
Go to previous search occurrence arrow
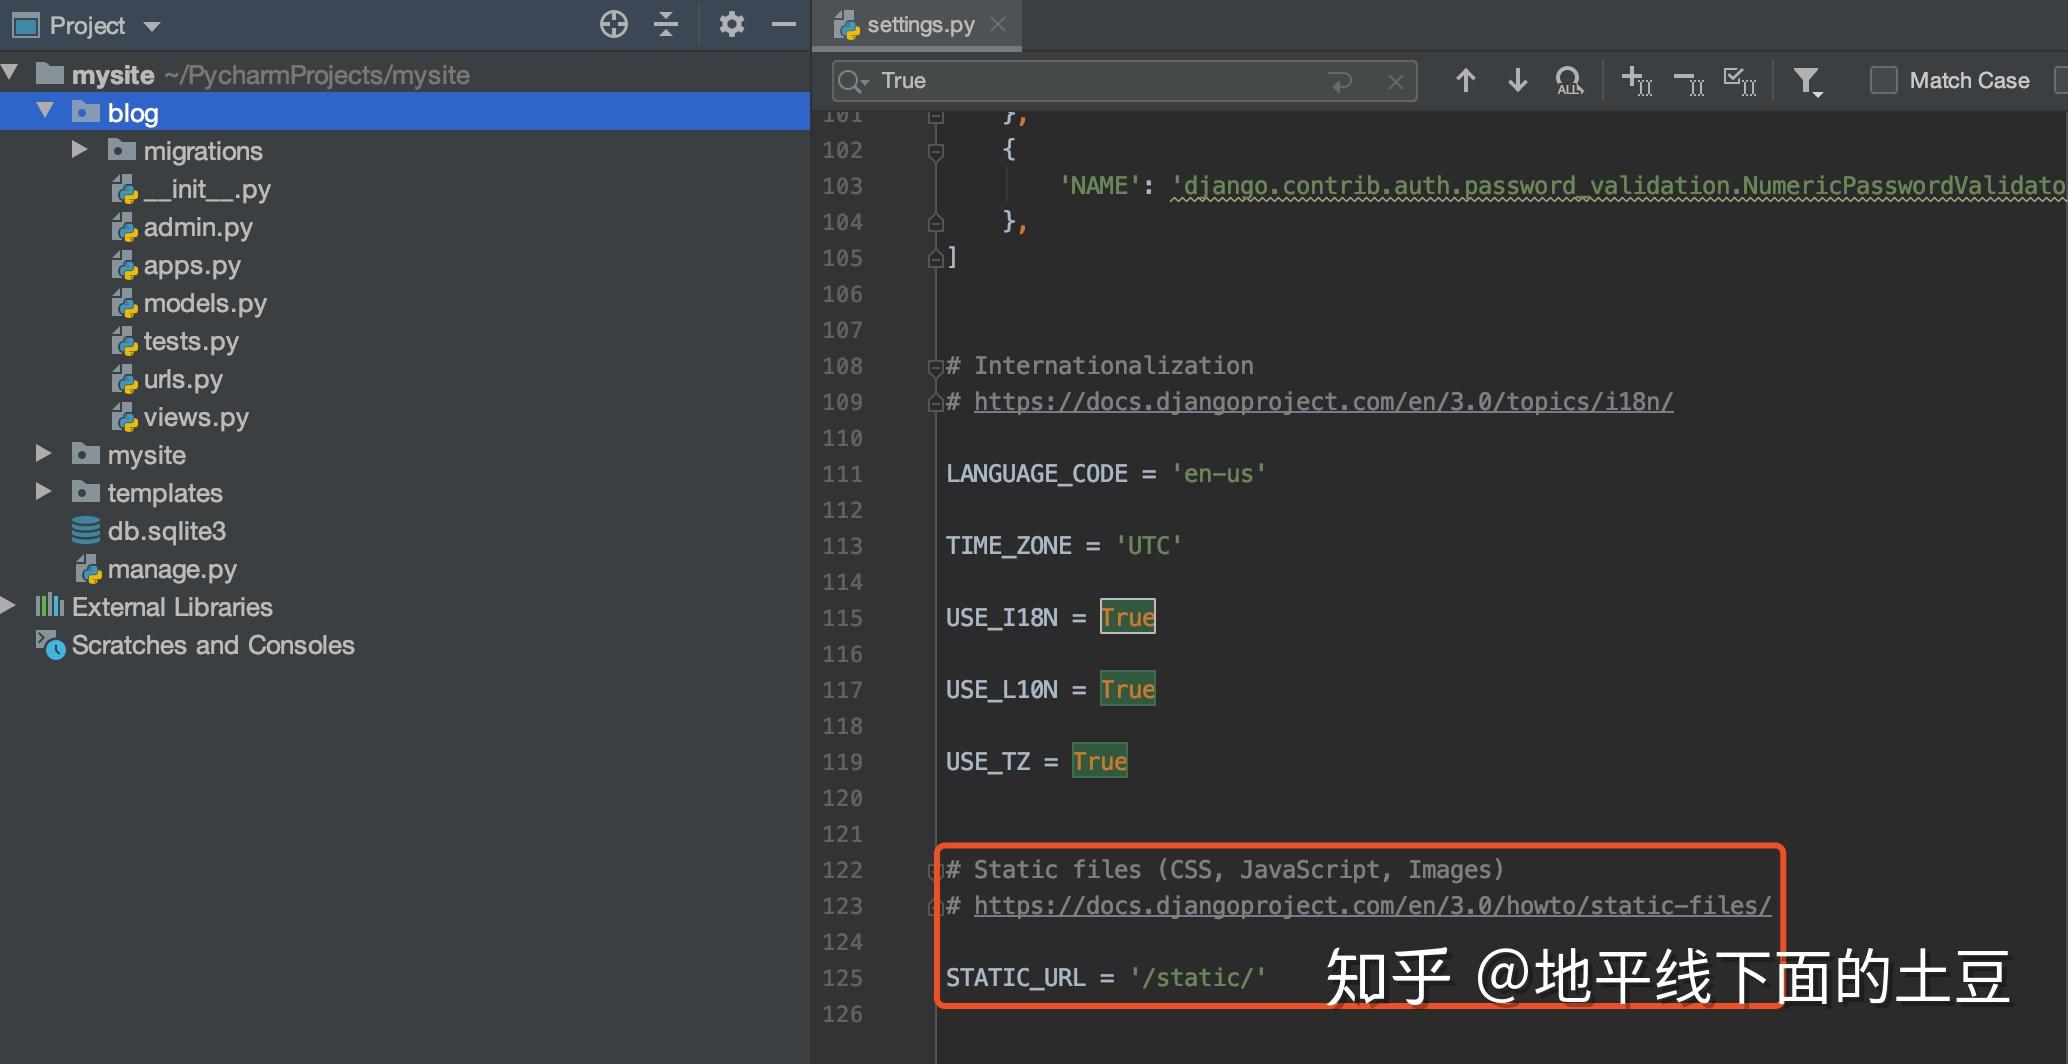pos(1466,80)
